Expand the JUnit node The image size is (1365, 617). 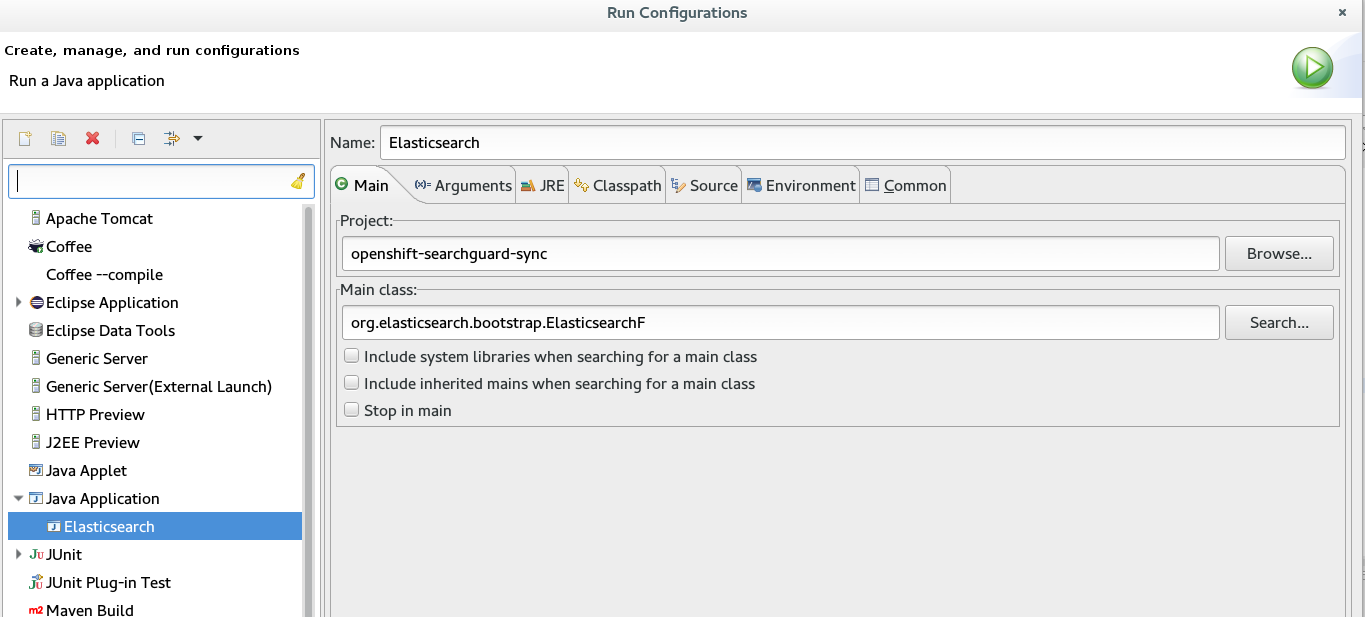tap(19, 554)
